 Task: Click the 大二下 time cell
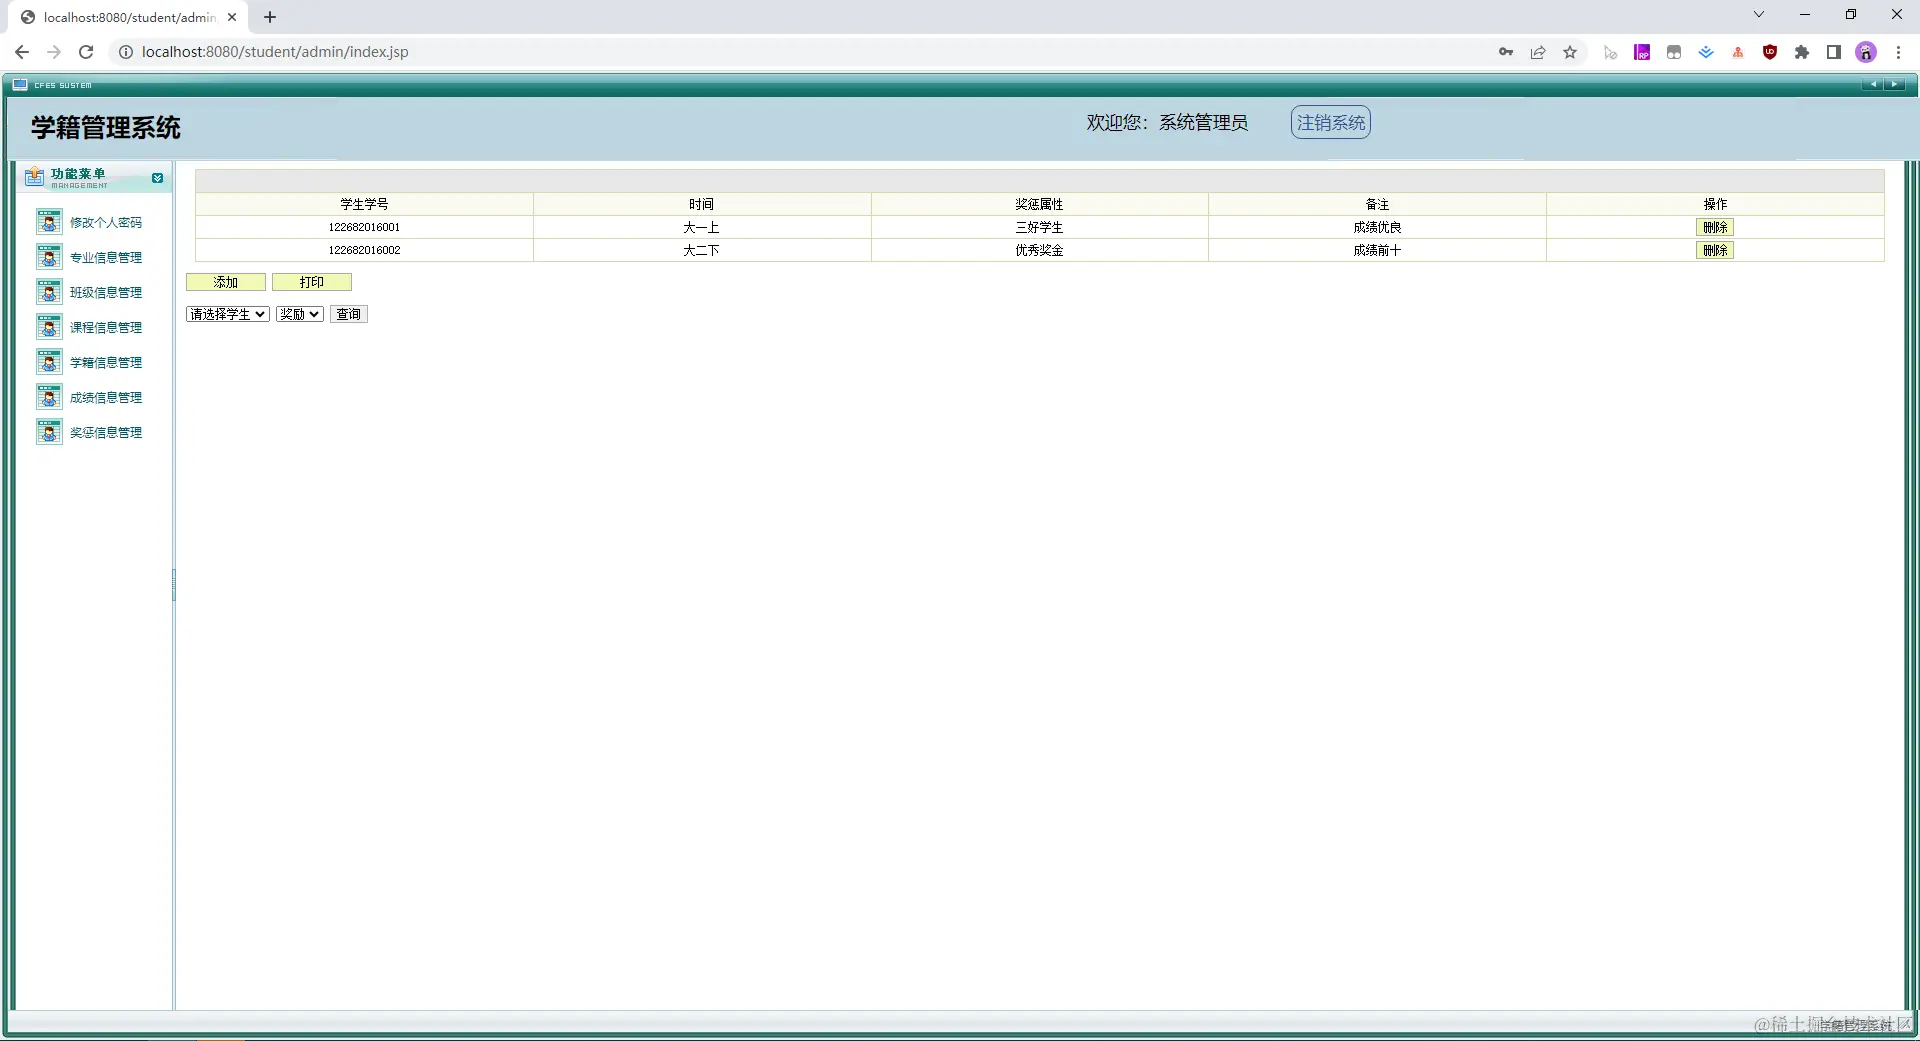point(701,250)
